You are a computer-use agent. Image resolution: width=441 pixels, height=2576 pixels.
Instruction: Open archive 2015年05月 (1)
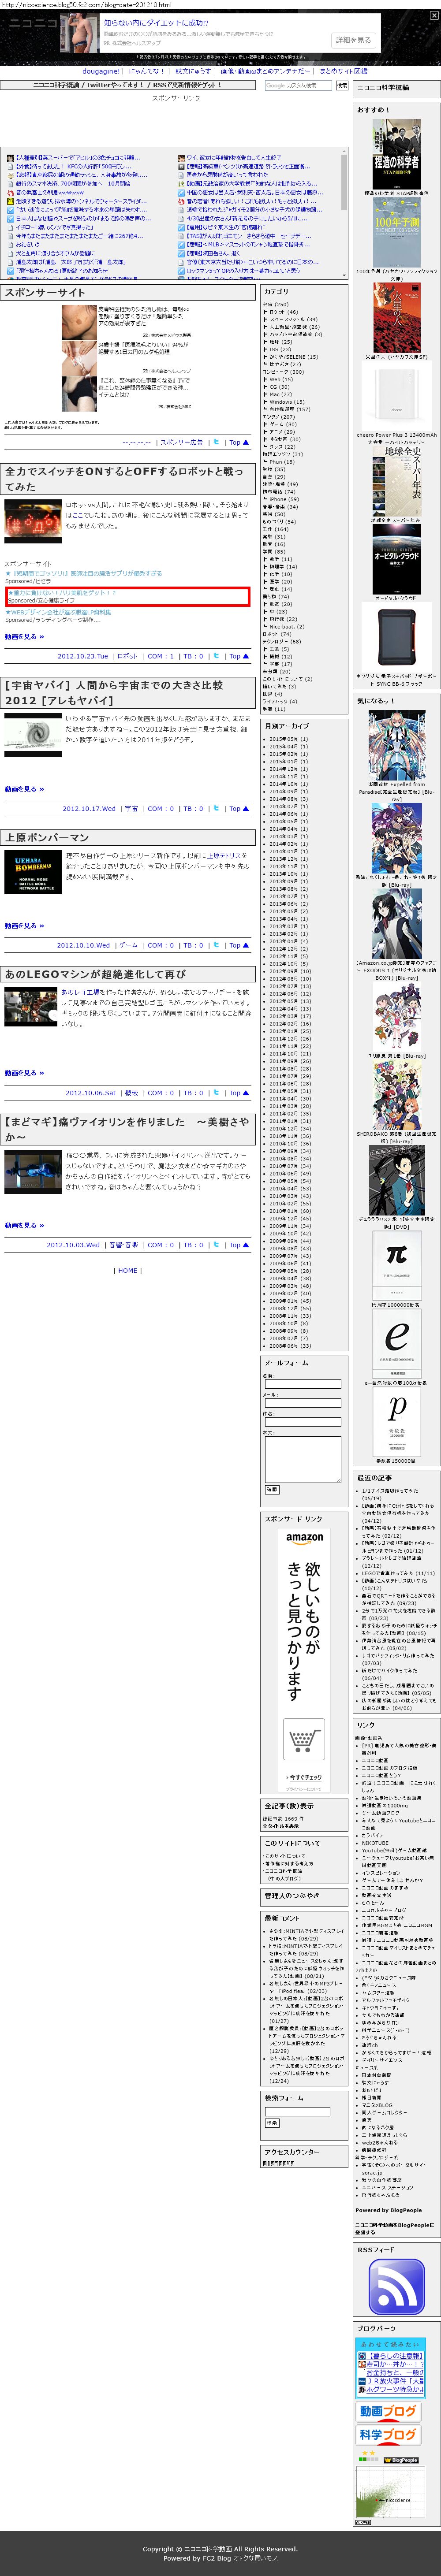(x=289, y=739)
